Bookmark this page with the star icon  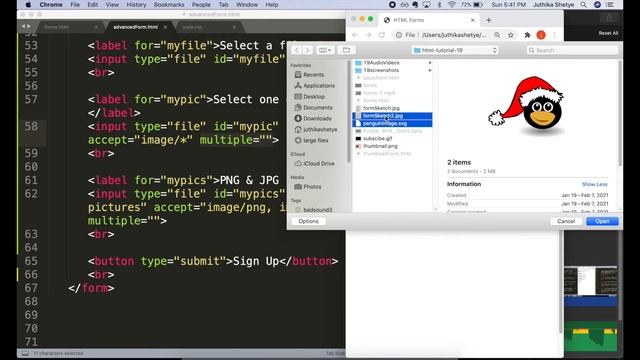coord(510,35)
